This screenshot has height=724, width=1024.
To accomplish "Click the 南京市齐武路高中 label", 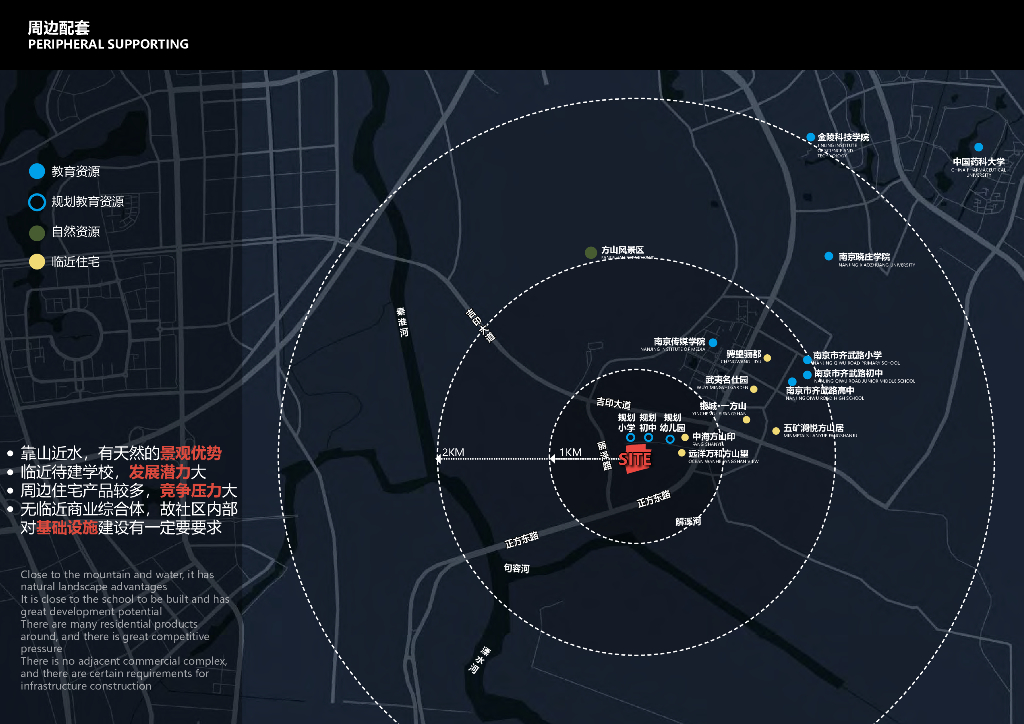I will (x=820, y=390).
